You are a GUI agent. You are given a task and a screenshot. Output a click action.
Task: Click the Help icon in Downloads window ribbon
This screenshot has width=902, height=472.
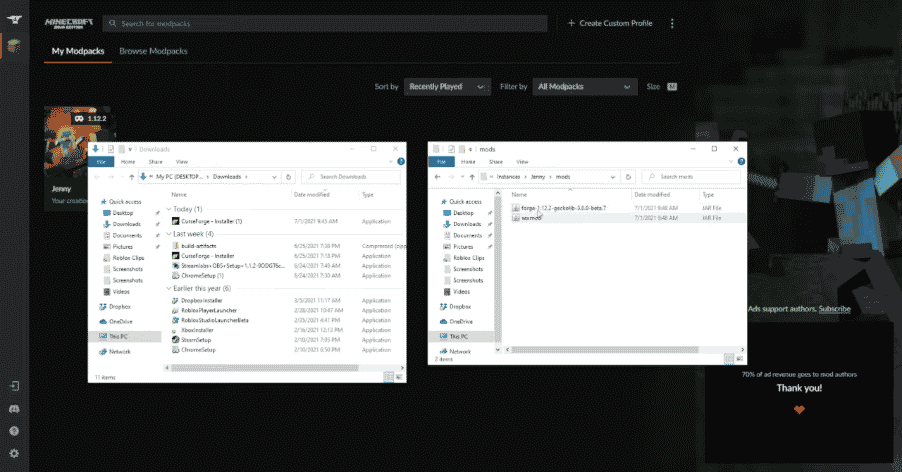coord(401,161)
